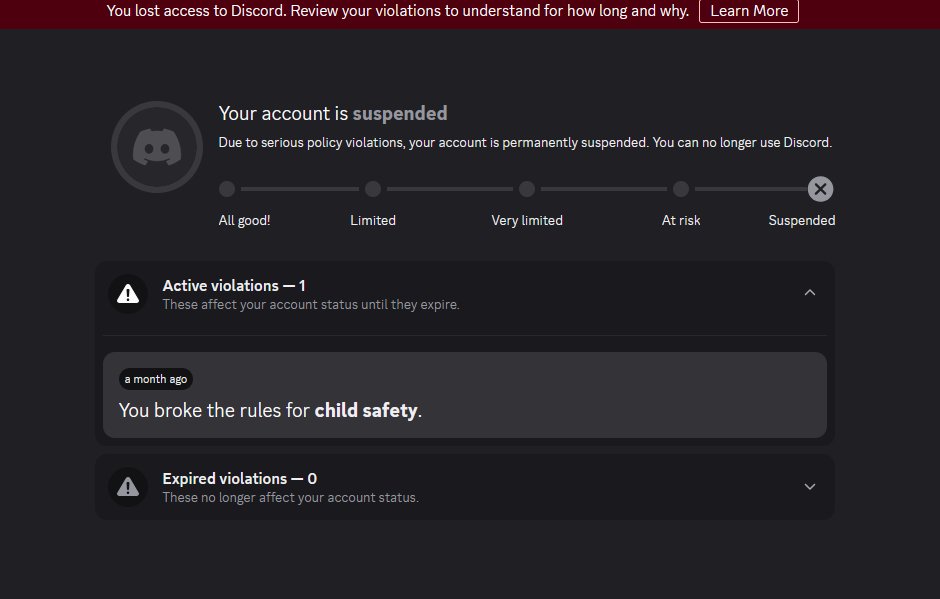The width and height of the screenshot is (940, 599).
Task: Click the 'a month ago' timestamp badge
Action: [156, 379]
